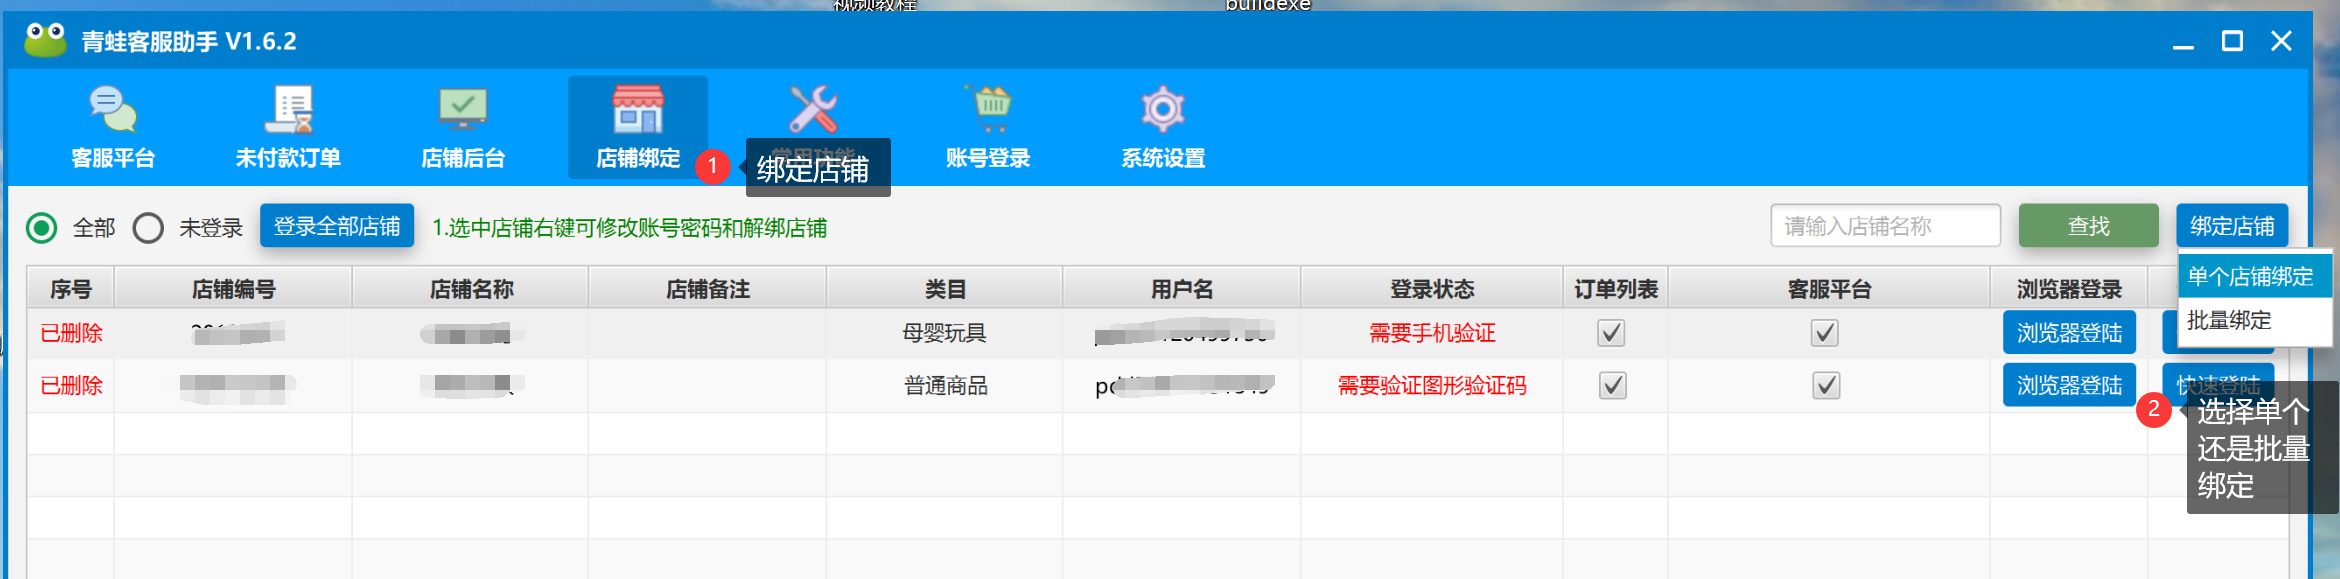
Task: Open the 未付款订单 document icon
Action: (x=289, y=109)
